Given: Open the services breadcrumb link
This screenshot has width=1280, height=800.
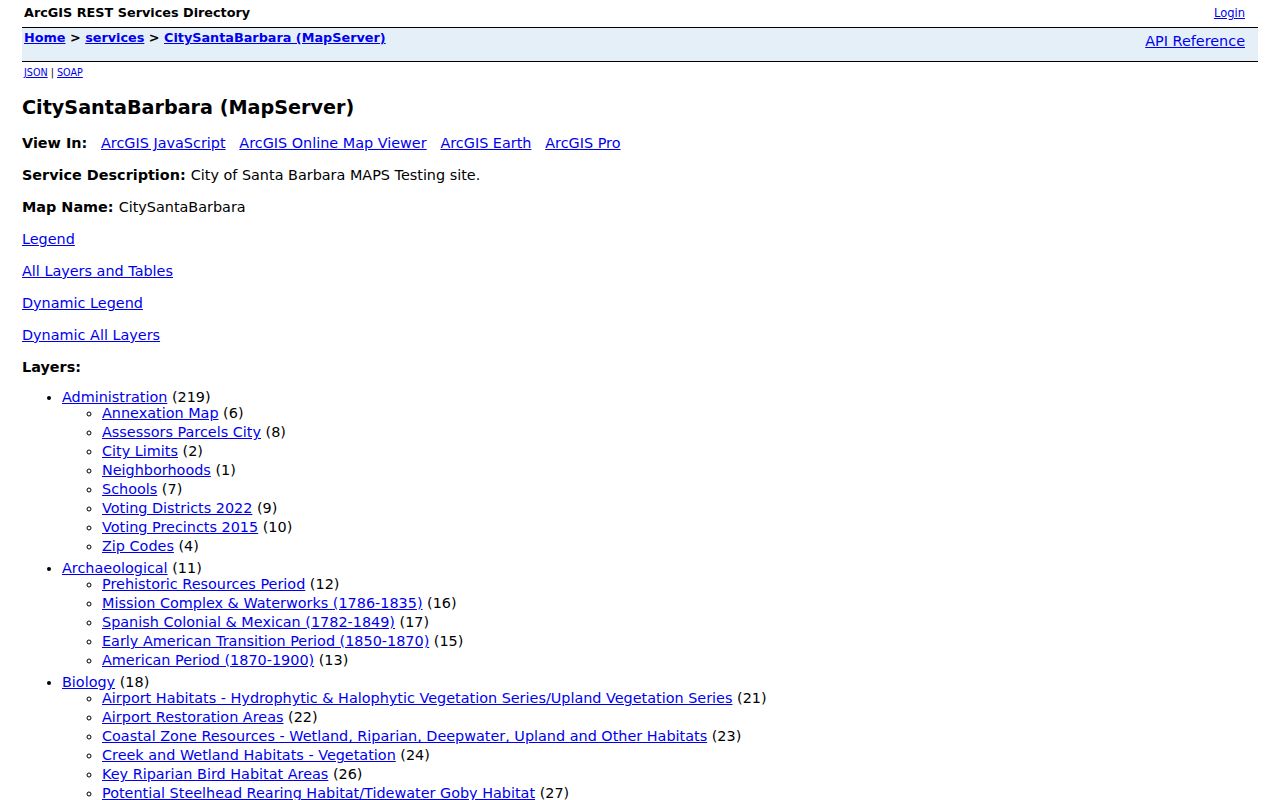Looking at the screenshot, I should [x=115, y=38].
